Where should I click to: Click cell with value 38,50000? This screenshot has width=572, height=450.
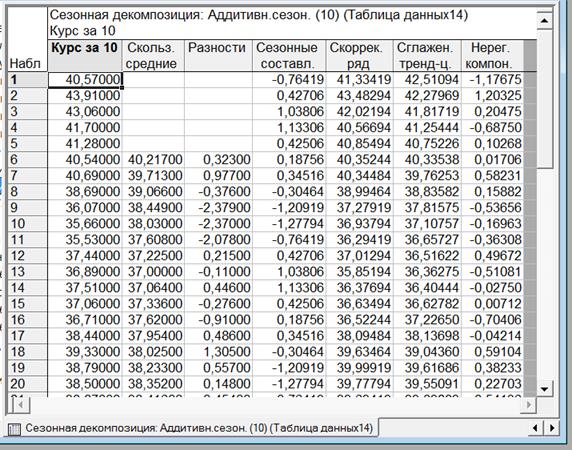(85, 384)
